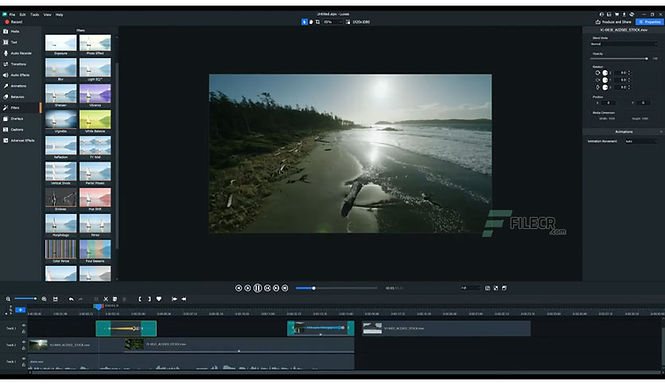This screenshot has height=385, width=665.
Task: Click the copy icon in timeline toolbar
Action: pos(115,299)
